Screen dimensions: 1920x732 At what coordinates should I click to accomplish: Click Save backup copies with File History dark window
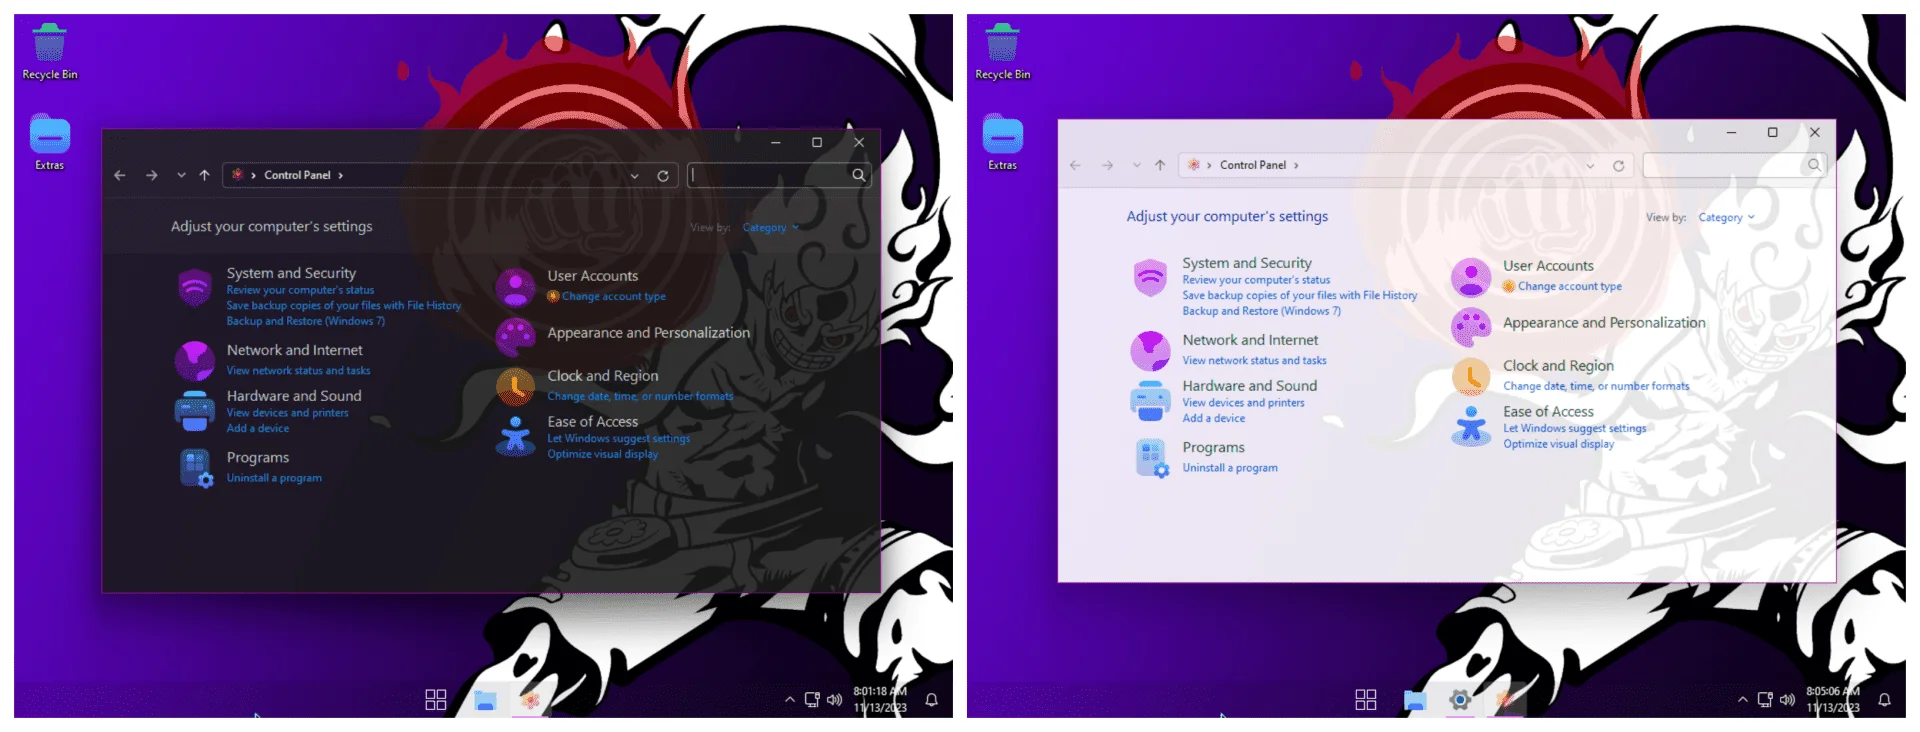click(344, 306)
